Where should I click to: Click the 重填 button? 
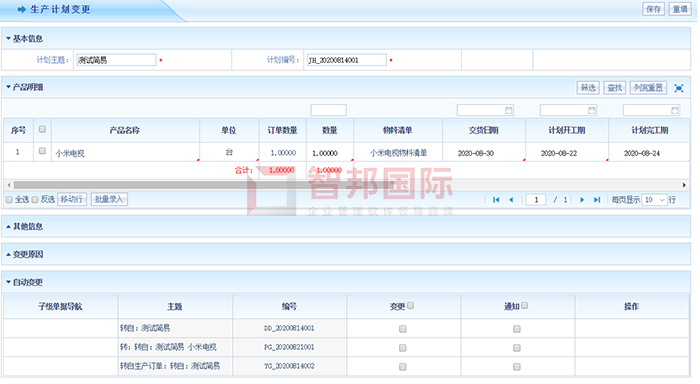pos(680,9)
